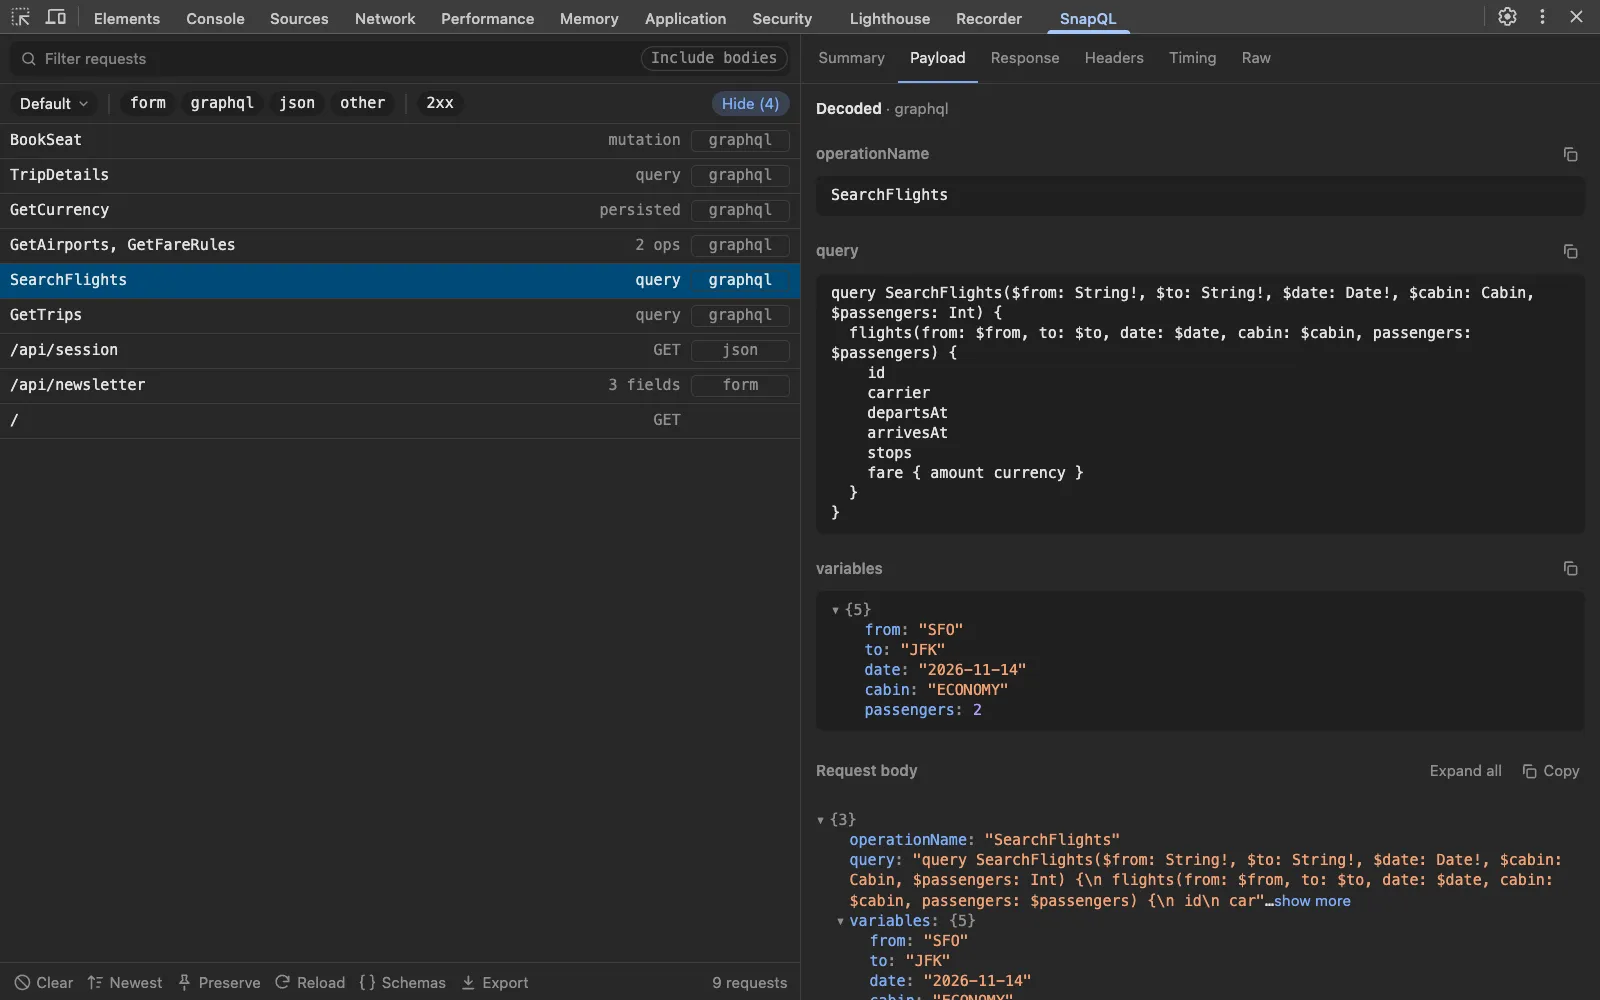1600x1000 pixels.
Task: Switch to the Response tab
Action: click(x=1024, y=58)
